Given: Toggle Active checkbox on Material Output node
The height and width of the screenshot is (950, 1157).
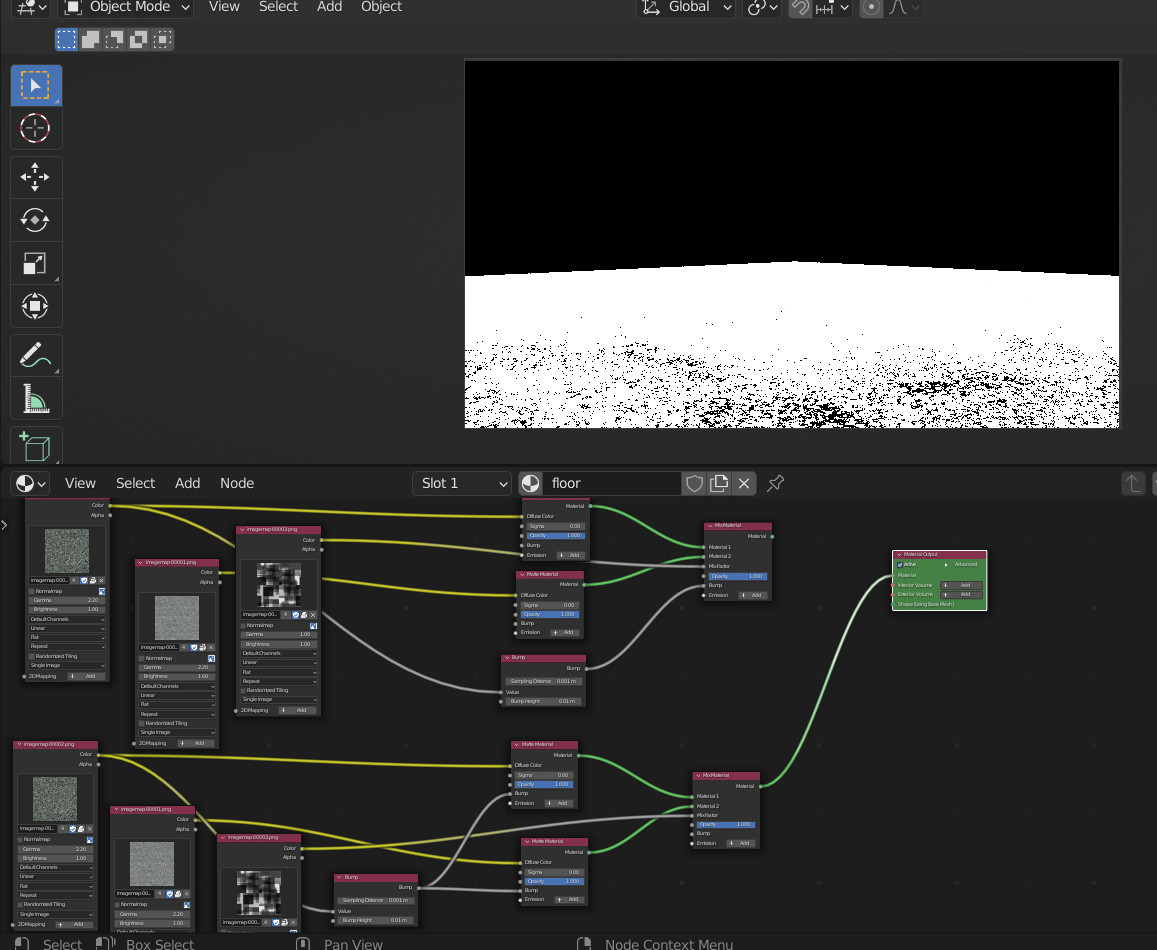Looking at the screenshot, I should pyautogui.click(x=900, y=565).
